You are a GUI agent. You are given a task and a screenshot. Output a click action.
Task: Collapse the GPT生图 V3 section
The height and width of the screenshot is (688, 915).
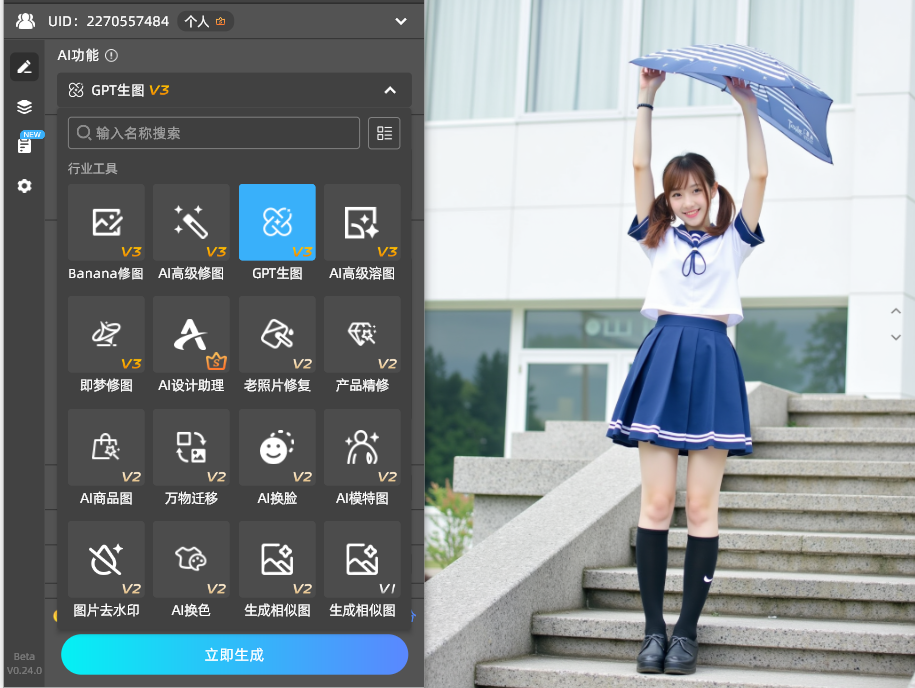pos(390,89)
